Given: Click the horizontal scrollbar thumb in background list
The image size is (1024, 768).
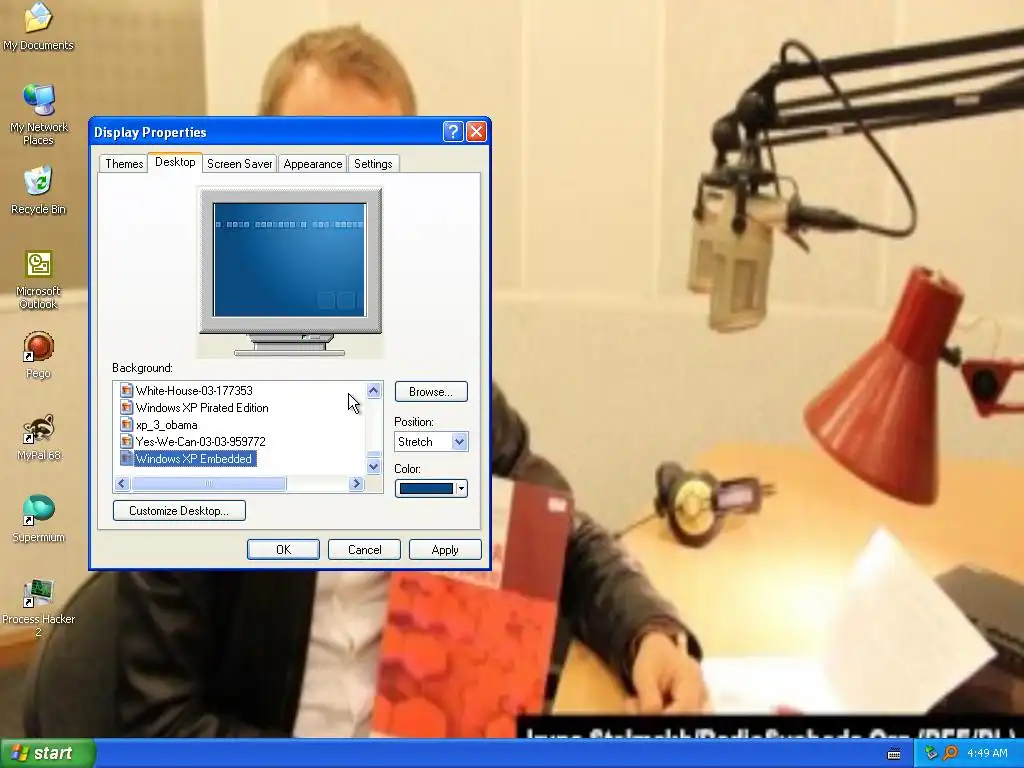Looking at the screenshot, I should pos(208,483).
